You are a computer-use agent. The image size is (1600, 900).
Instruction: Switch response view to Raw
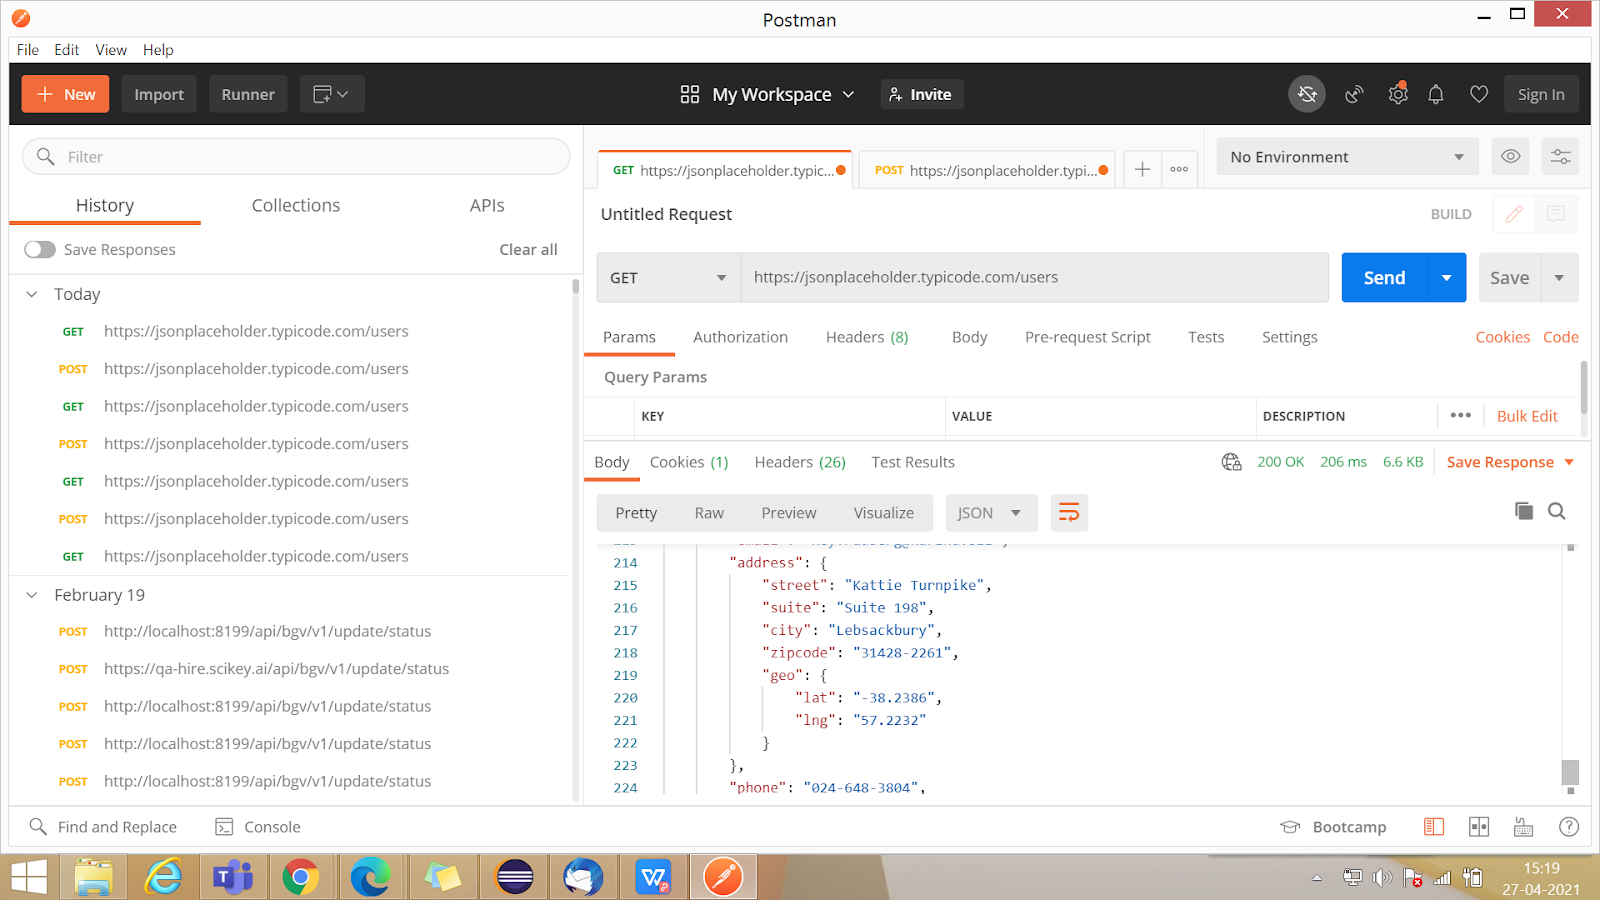coord(709,513)
